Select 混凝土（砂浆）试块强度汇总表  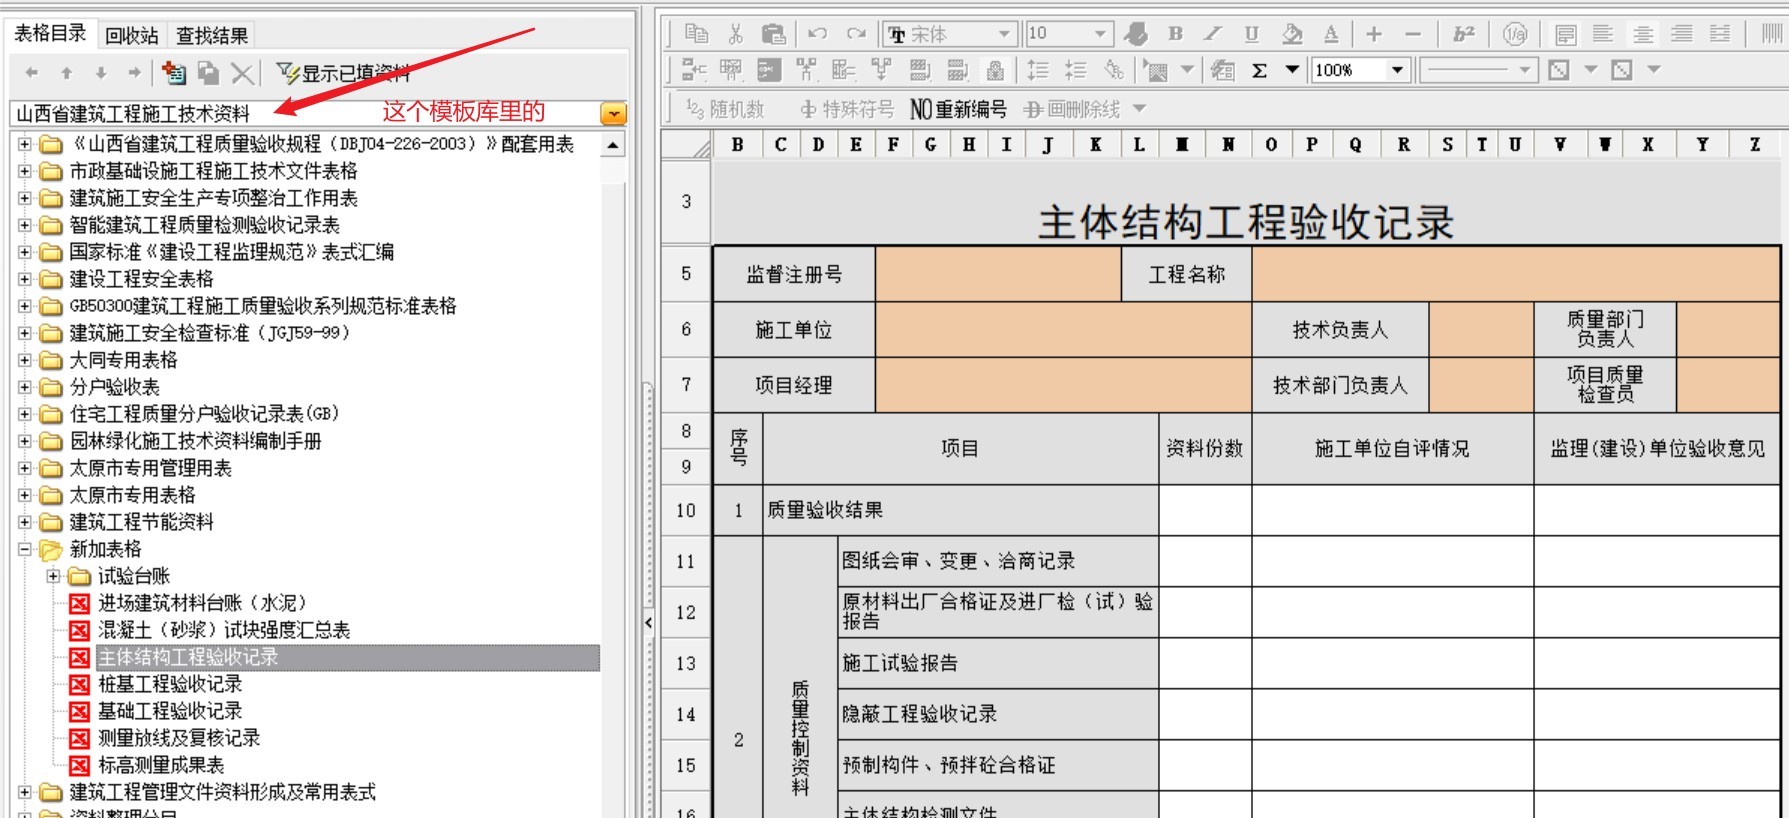(x=224, y=631)
